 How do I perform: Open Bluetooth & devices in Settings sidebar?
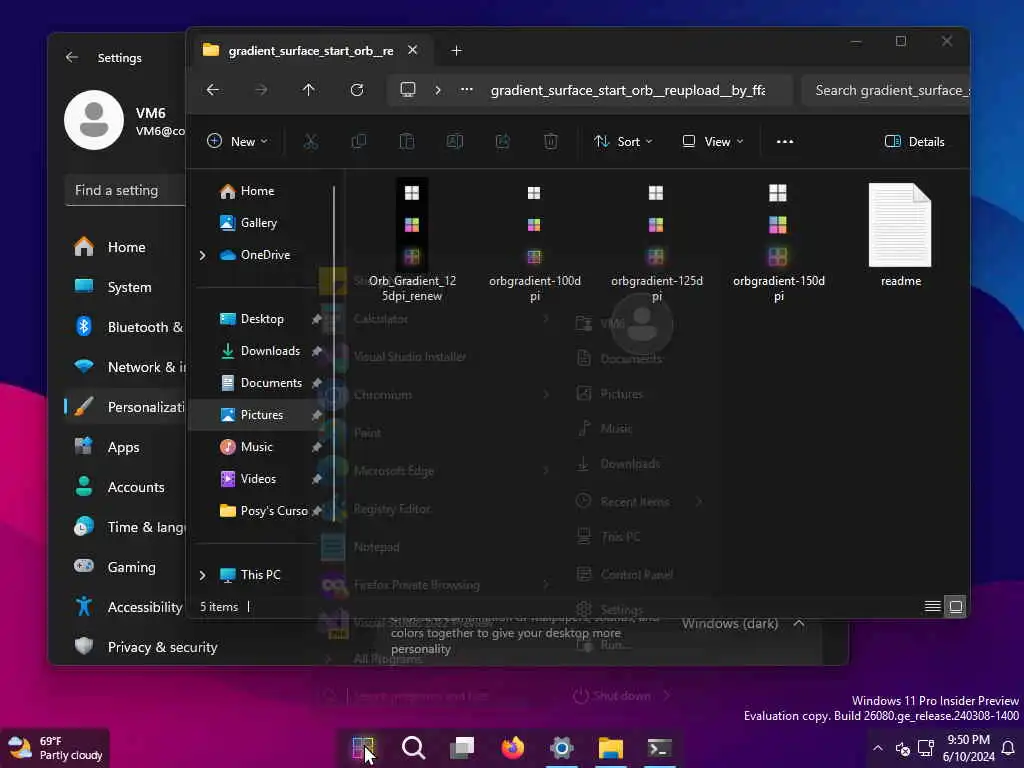[x=125, y=327]
